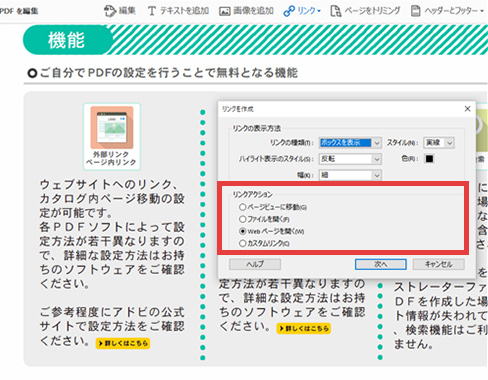Open the ハイライト表示のスタイル dropdown
The image size is (488, 380).
[350, 159]
